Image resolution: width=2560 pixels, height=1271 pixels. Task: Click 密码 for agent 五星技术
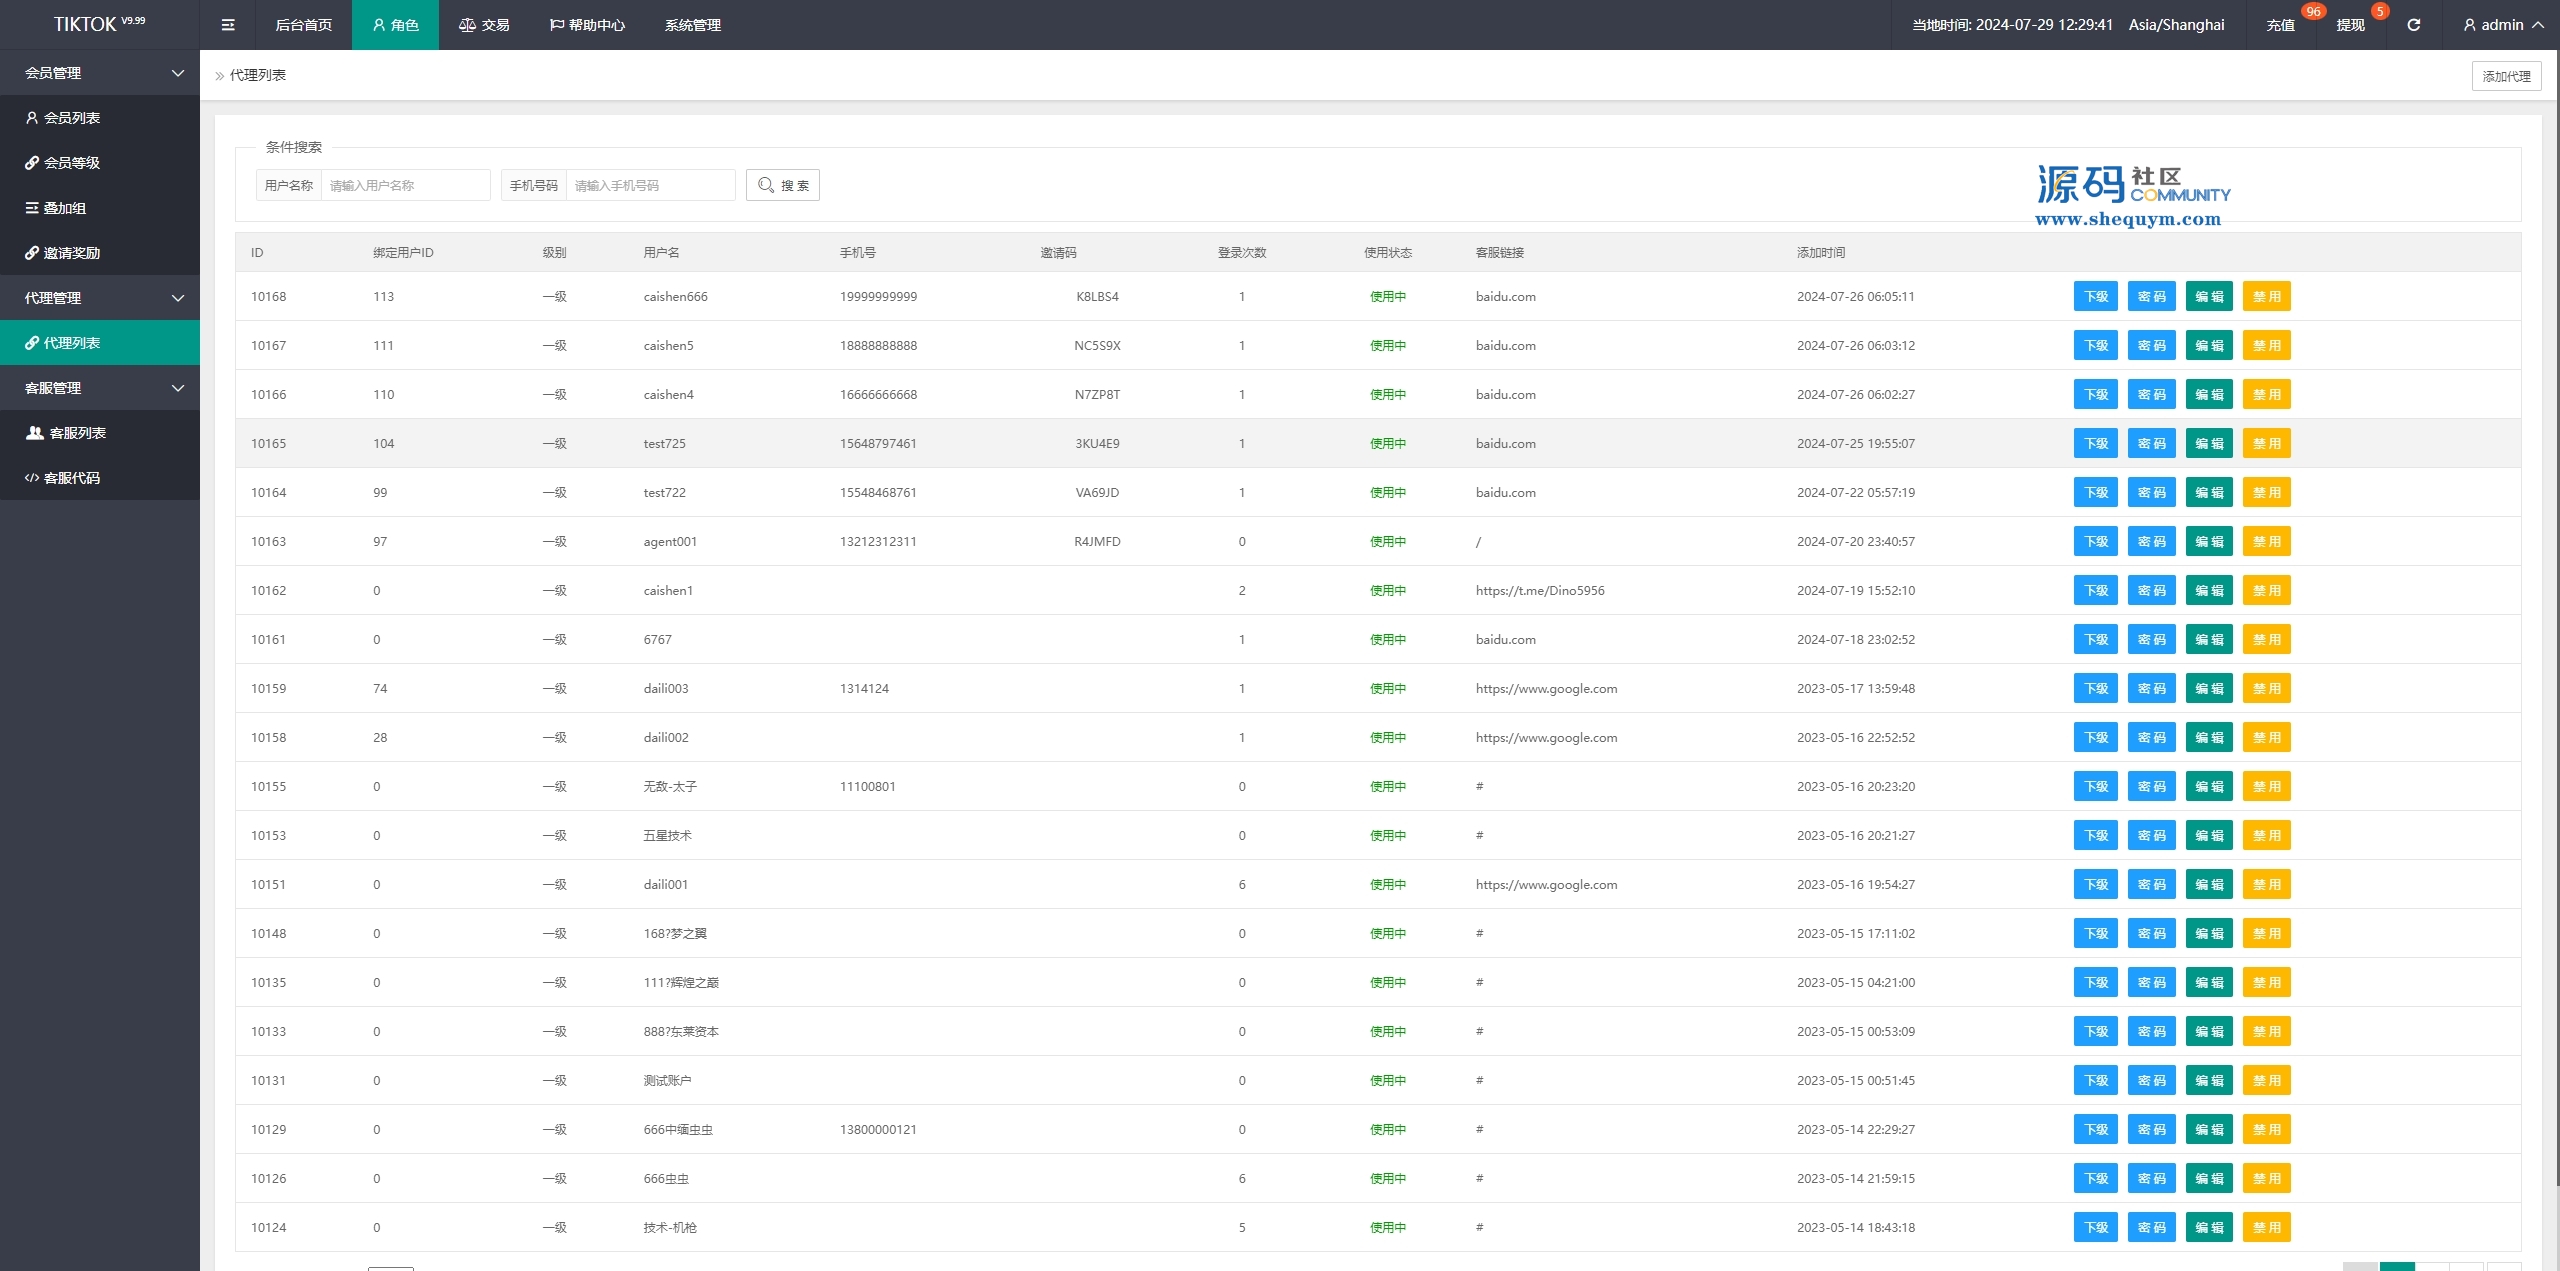[2152, 836]
